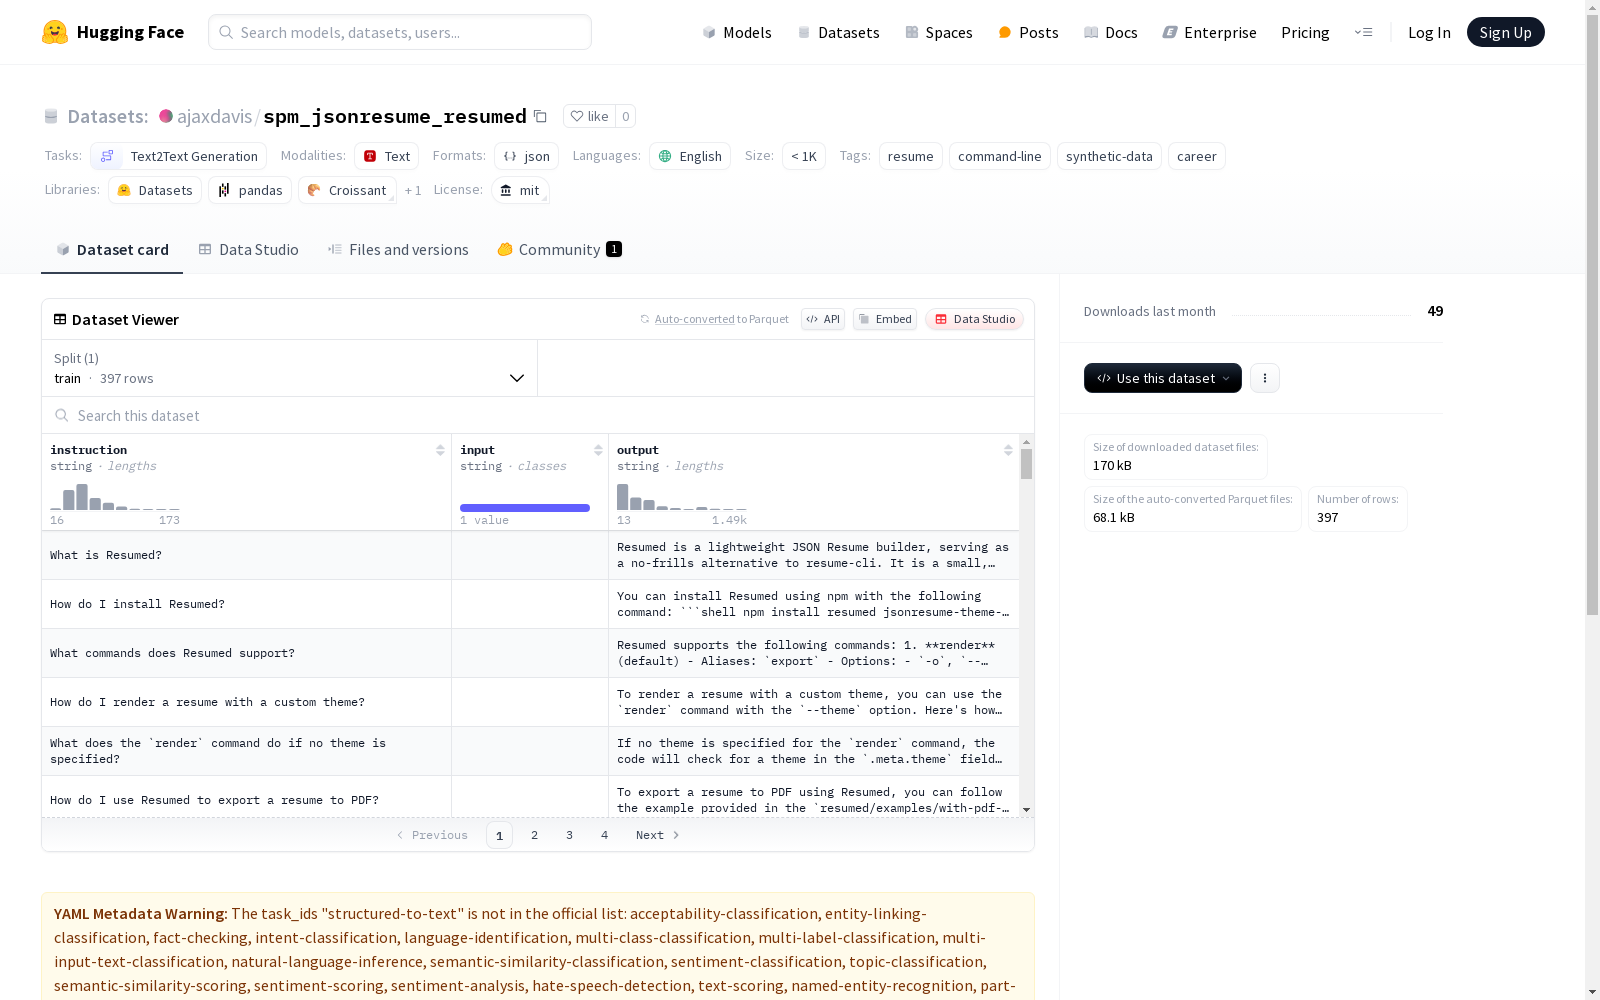The width and height of the screenshot is (1600, 1000).
Task: Open Models in the top navigation
Action: 737,32
